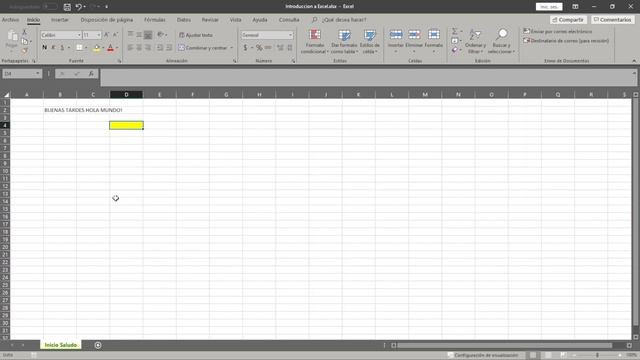Click the Decrease font size icon
The height and width of the screenshot is (360, 640).
coord(115,35)
